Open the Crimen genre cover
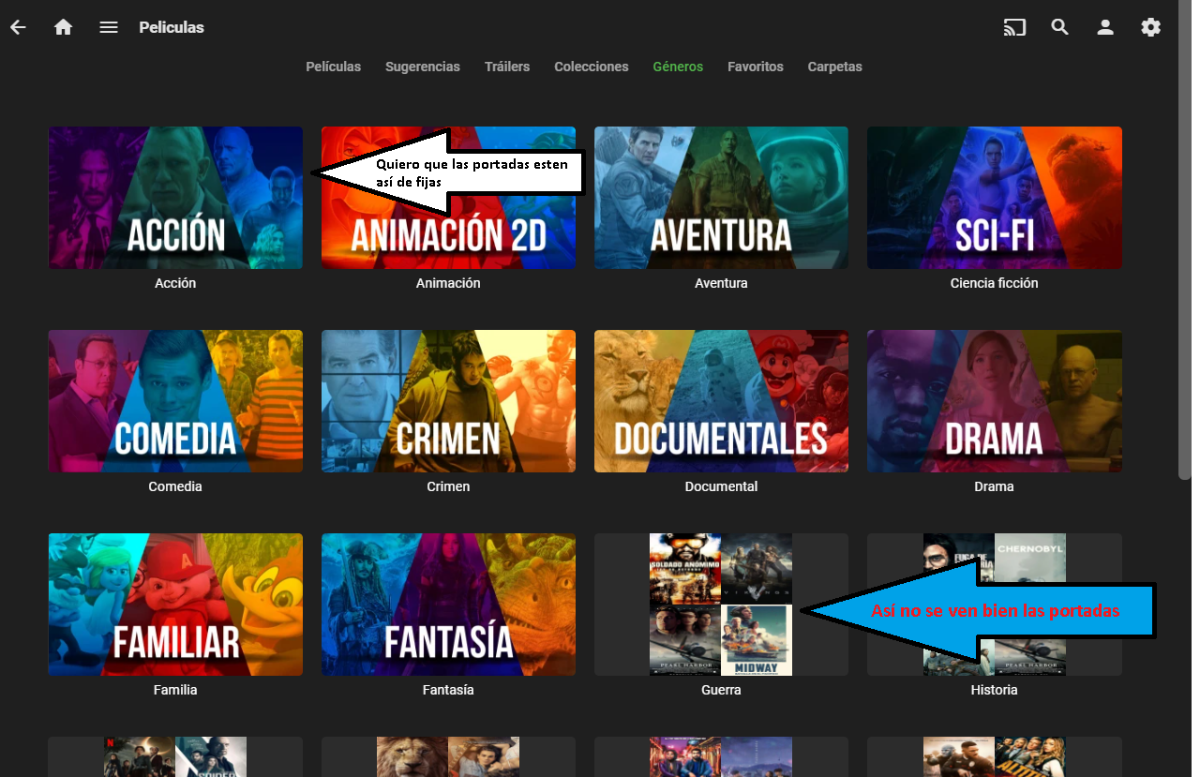Viewport: 1200px width, 777px height. click(448, 401)
